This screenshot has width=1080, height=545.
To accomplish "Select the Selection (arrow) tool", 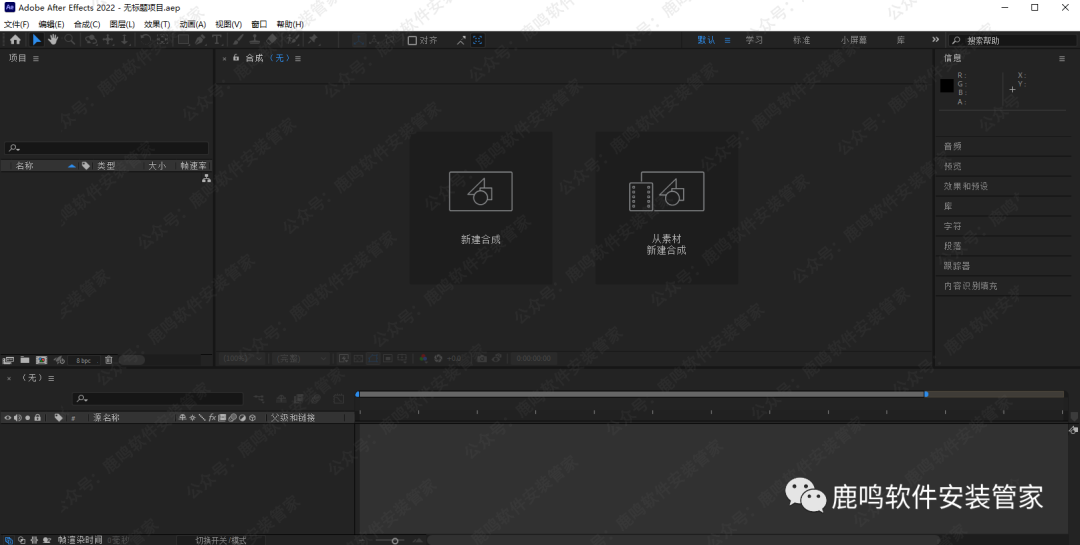I will coord(37,40).
